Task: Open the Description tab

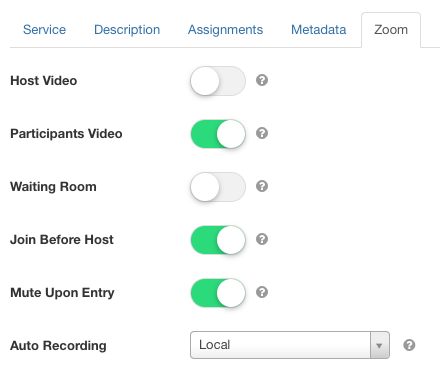Action: 127,30
